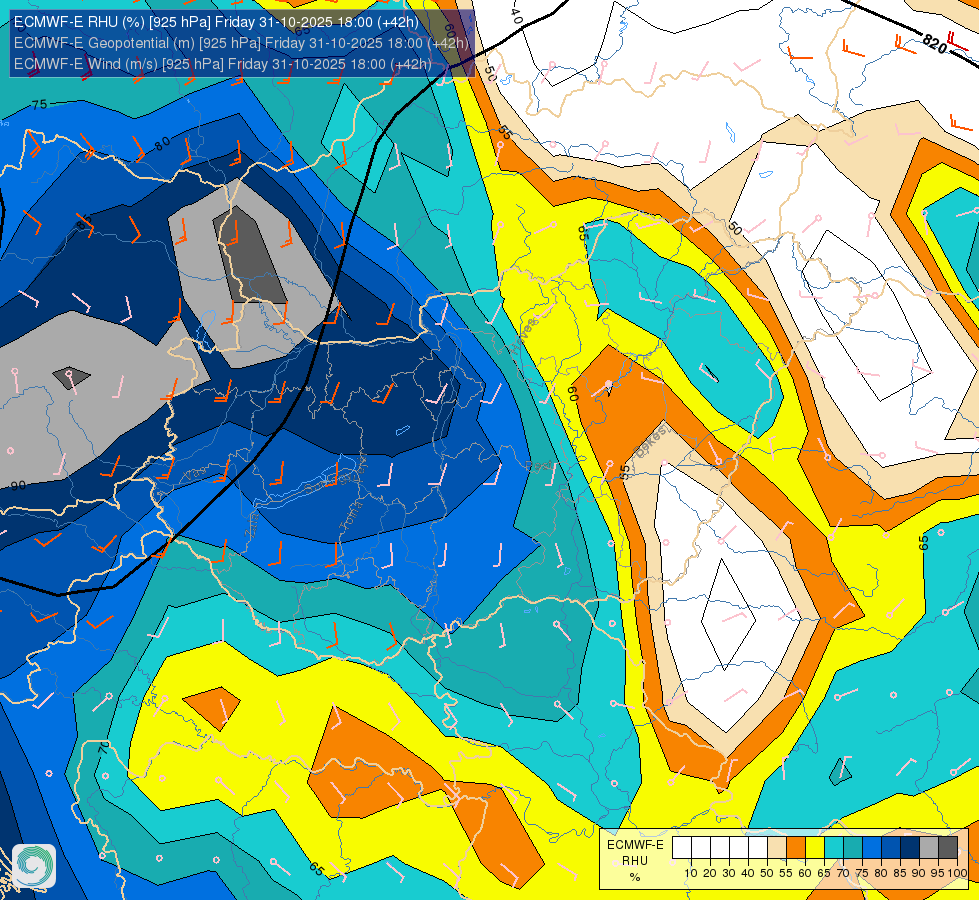
Task: Select the beige 50–55 legend swatch
Action: click(x=777, y=847)
